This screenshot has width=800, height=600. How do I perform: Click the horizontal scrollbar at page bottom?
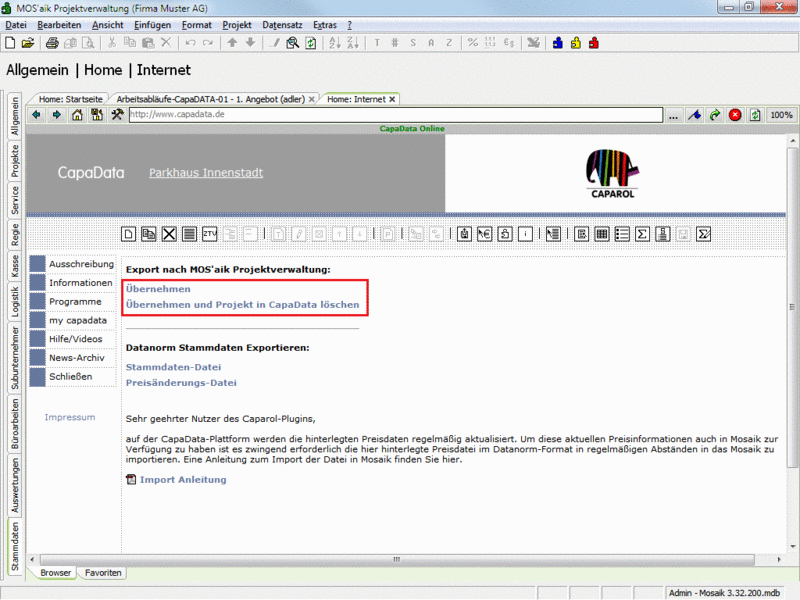397,560
